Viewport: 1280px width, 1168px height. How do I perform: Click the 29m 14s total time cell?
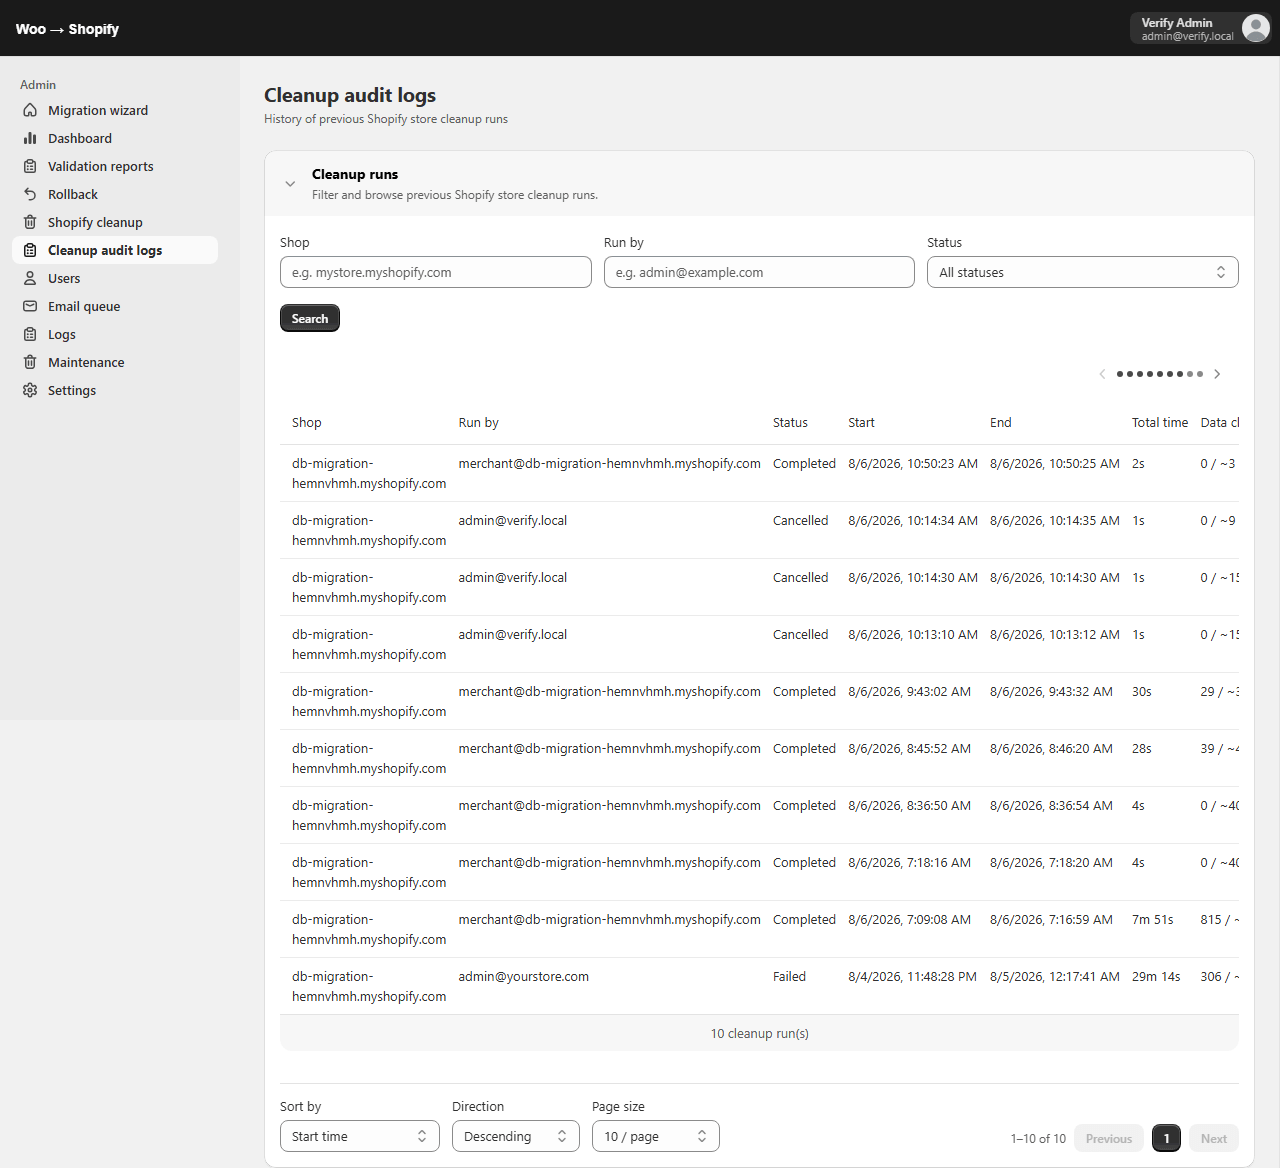1156,977
